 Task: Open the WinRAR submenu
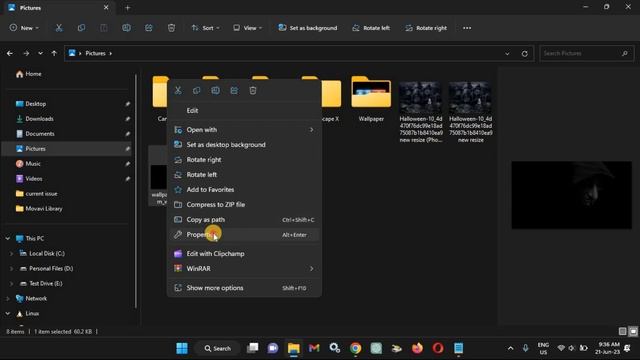coord(244,269)
